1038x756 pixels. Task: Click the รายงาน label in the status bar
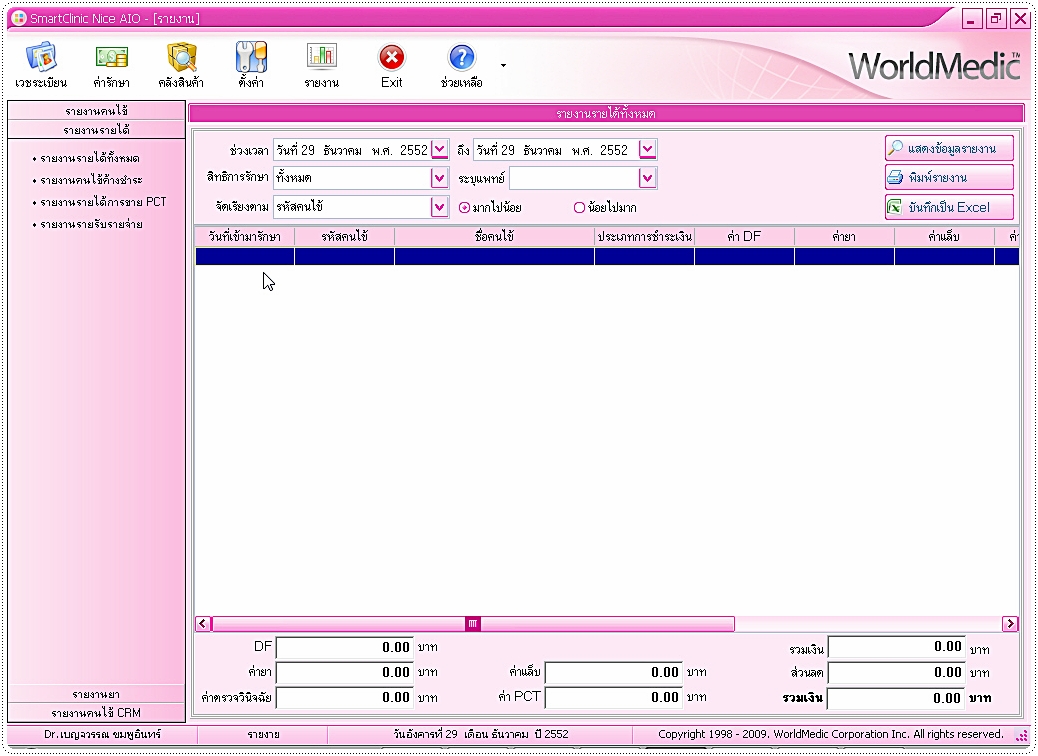(263, 734)
